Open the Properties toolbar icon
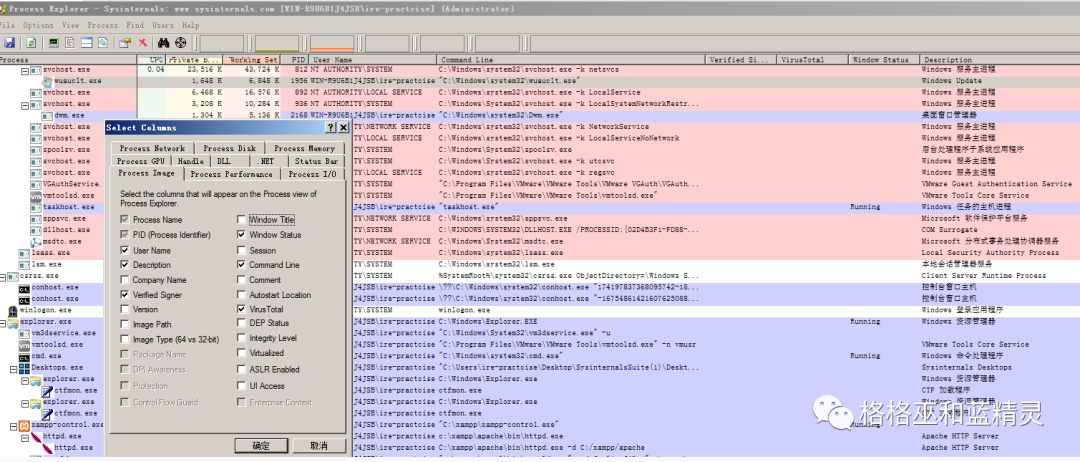This screenshot has height=462, width=1080. point(125,43)
